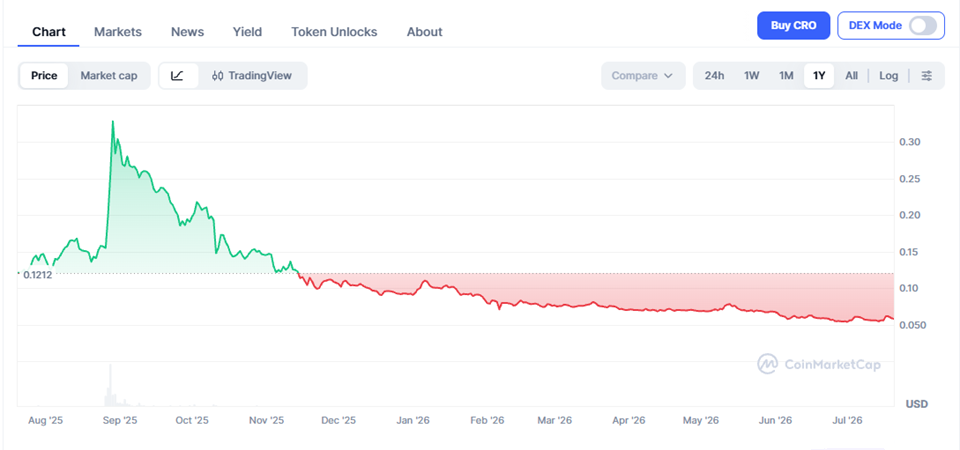Click the Nov '25 axis label
The height and width of the screenshot is (450, 960).
tap(267, 421)
